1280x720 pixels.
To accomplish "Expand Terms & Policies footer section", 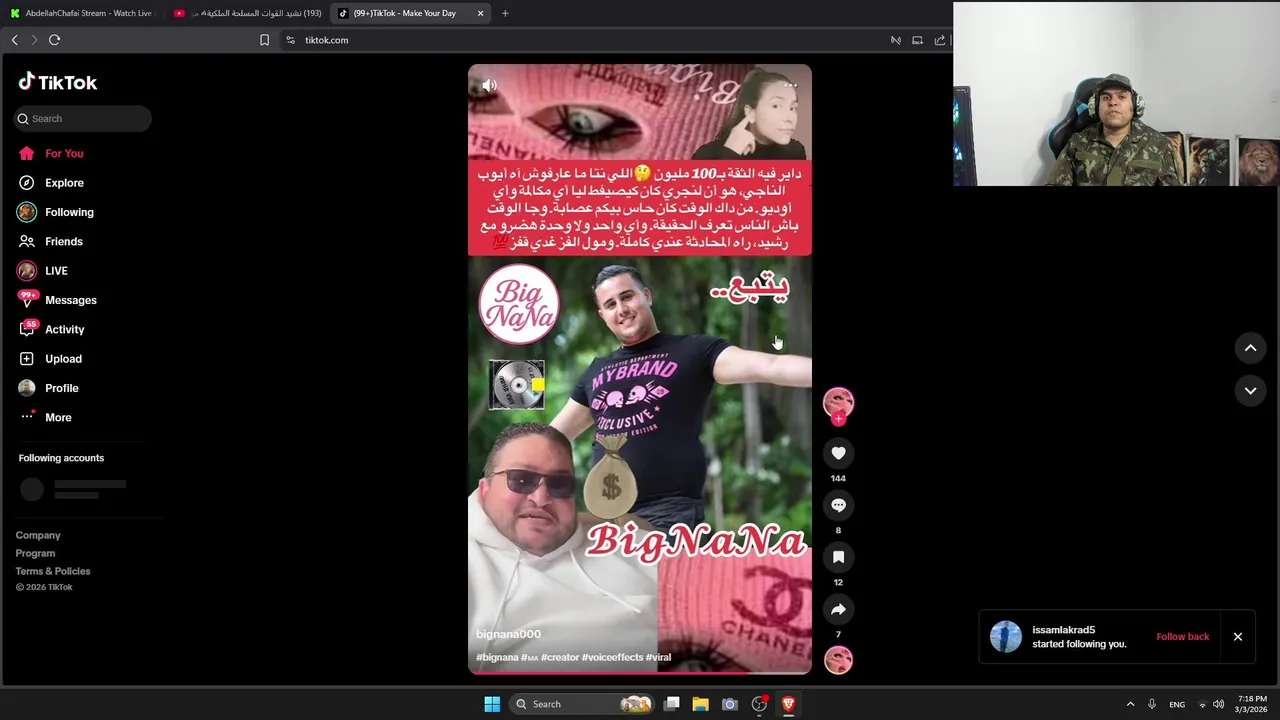I will click(53, 571).
